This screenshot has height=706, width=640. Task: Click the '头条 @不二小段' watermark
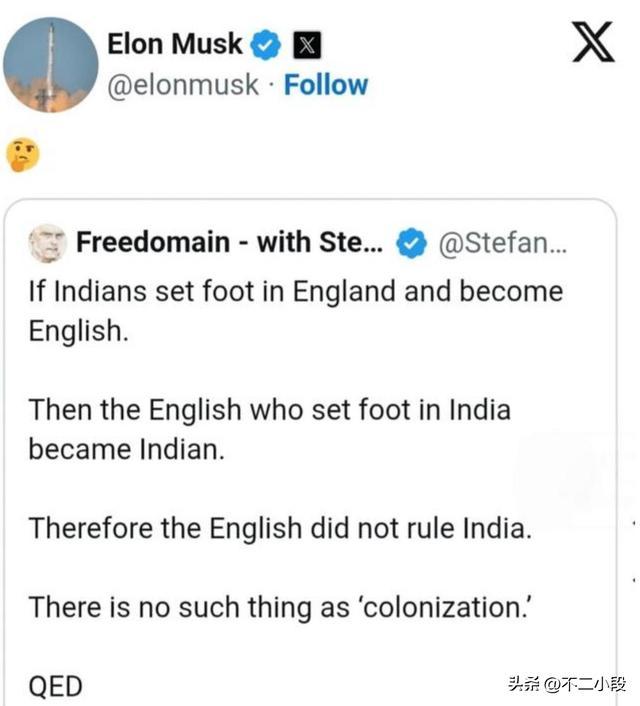(567, 684)
